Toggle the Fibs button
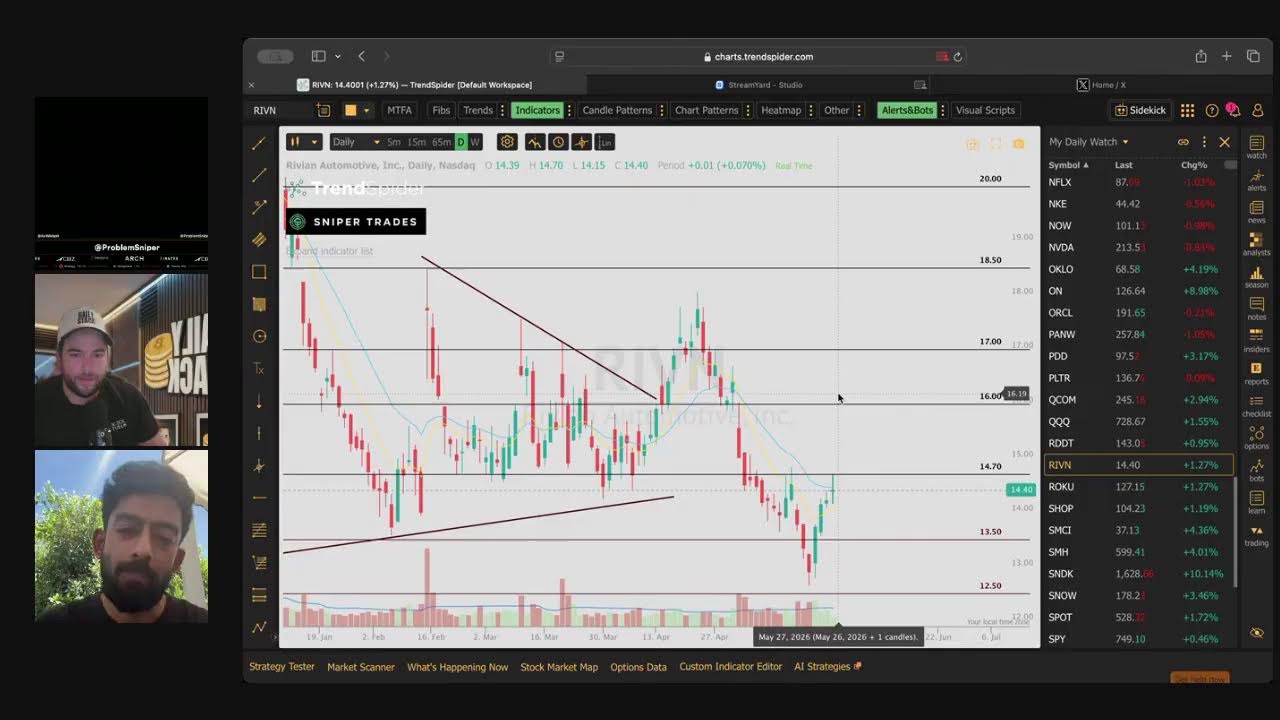The width and height of the screenshot is (1280, 720). [x=441, y=110]
